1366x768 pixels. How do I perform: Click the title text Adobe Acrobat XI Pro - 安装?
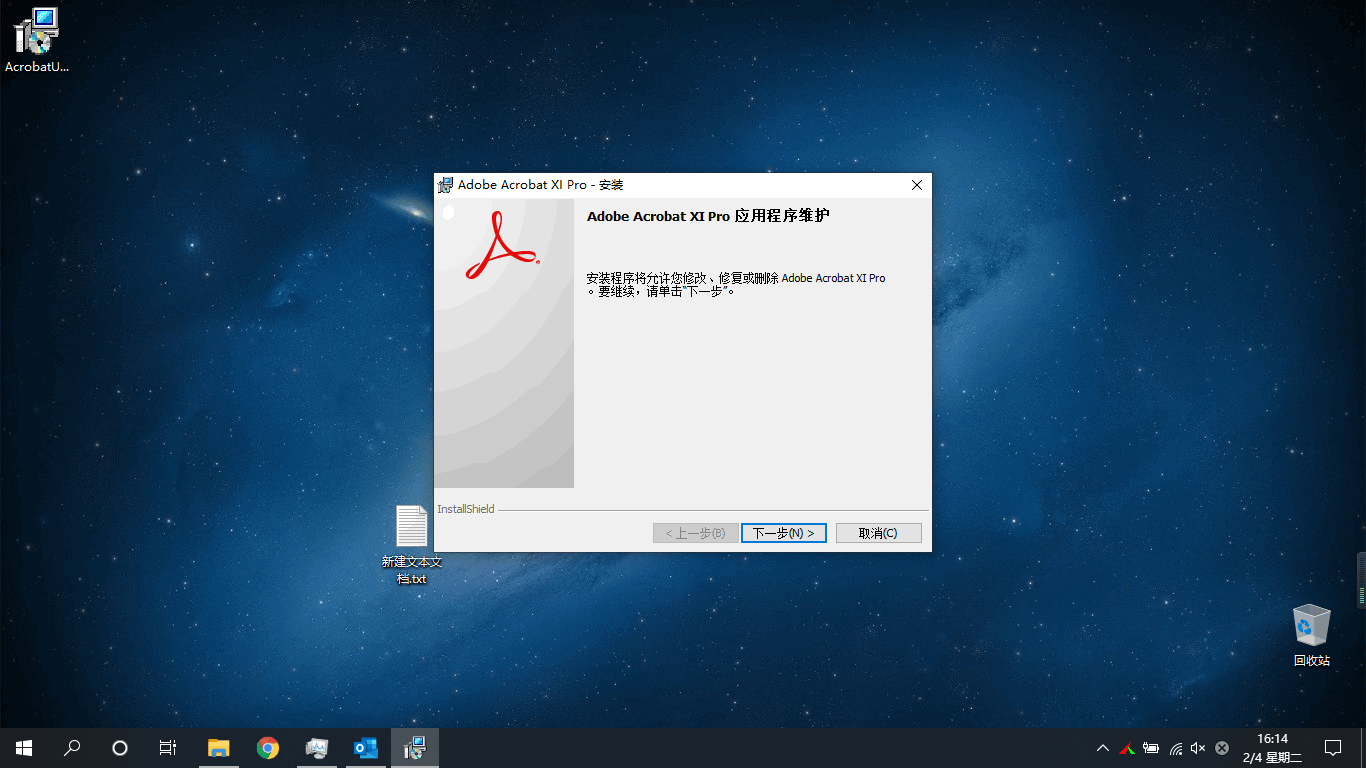[x=541, y=185]
